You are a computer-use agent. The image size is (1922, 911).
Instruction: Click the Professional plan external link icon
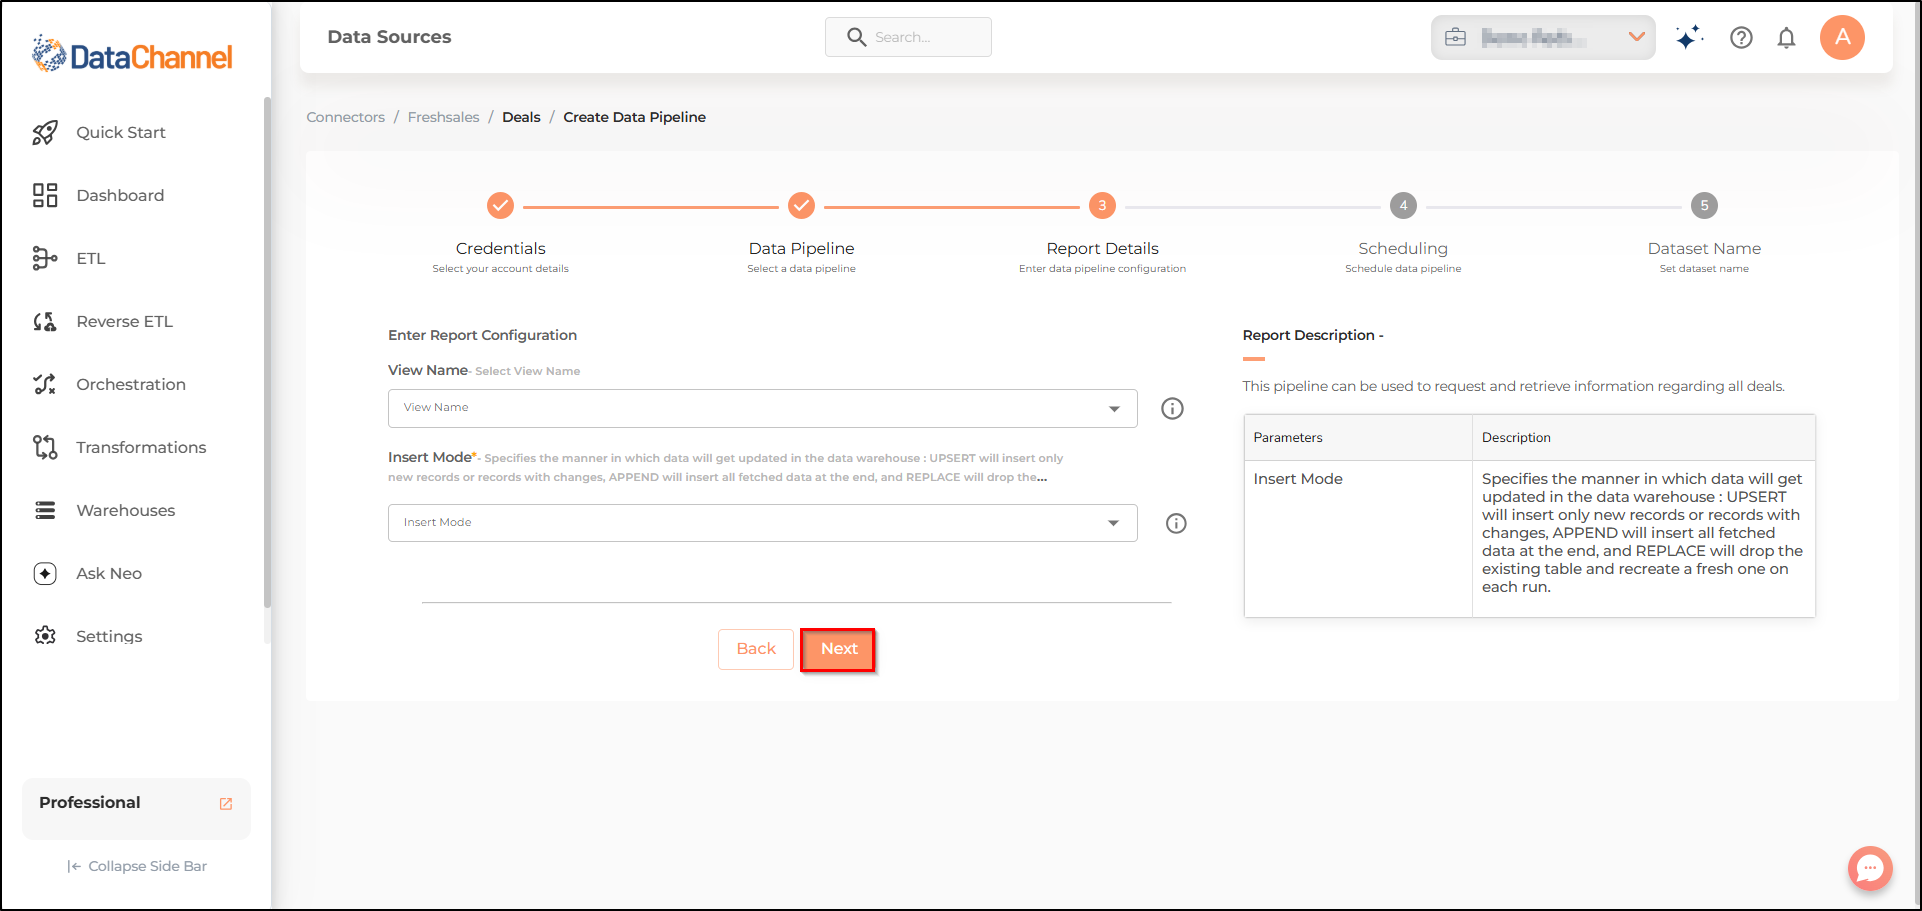point(226,803)
